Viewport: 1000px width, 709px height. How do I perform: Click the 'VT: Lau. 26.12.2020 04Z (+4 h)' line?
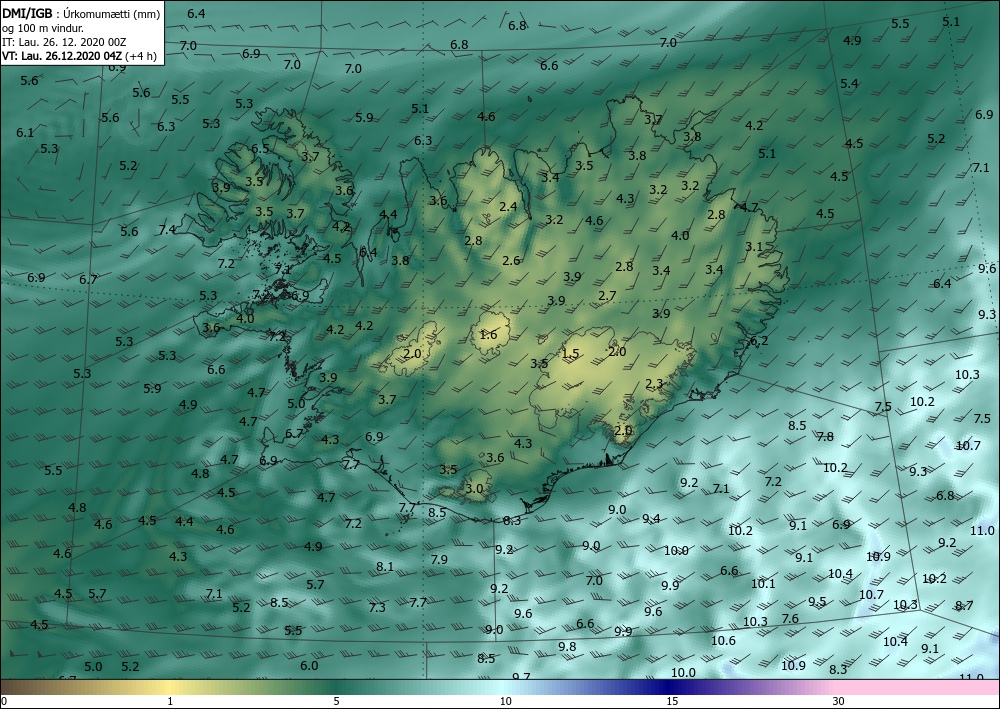(x=80, y=55)
